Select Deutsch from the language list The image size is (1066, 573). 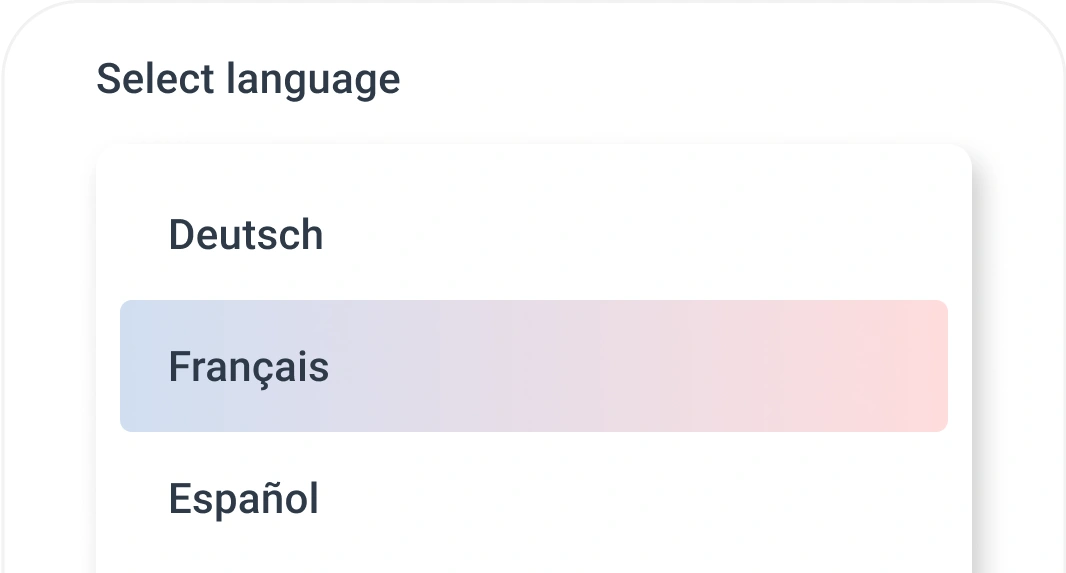(x=246, y=235)
